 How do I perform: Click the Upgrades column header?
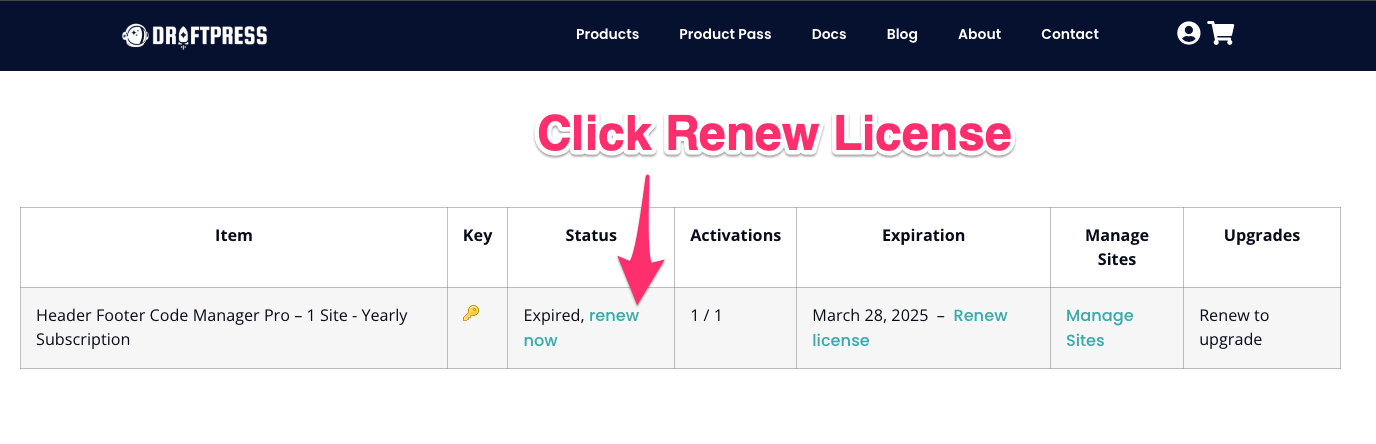pyautogui.click(x=1262, y=236)
